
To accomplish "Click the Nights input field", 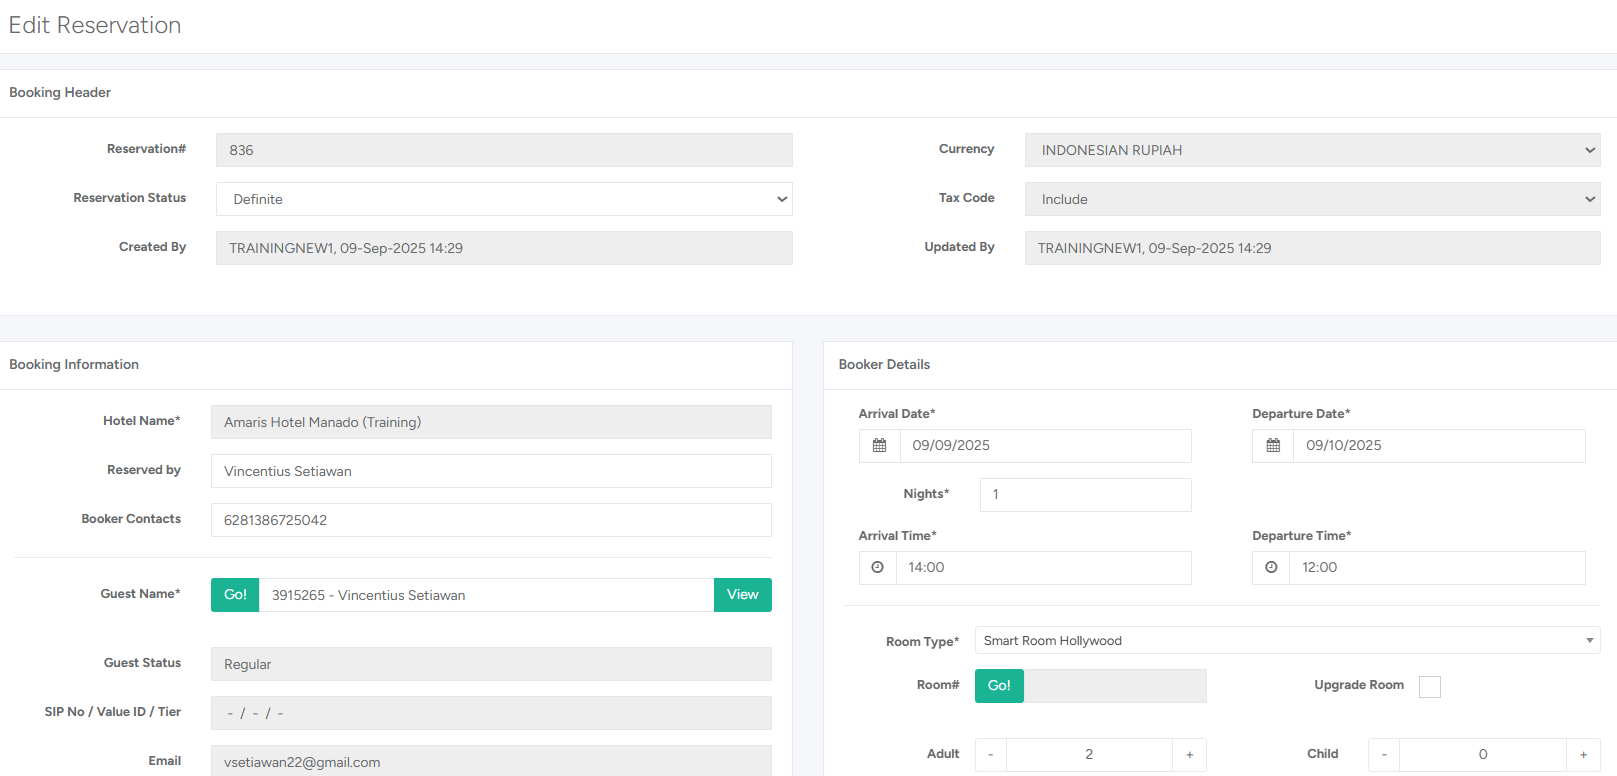I will coord(1085,495).
